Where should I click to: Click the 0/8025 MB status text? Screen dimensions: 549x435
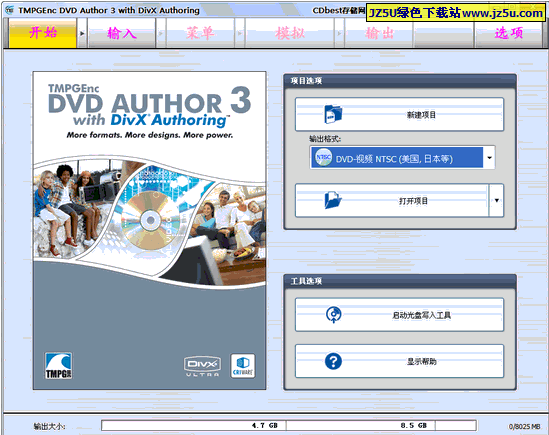click(524, 427)
